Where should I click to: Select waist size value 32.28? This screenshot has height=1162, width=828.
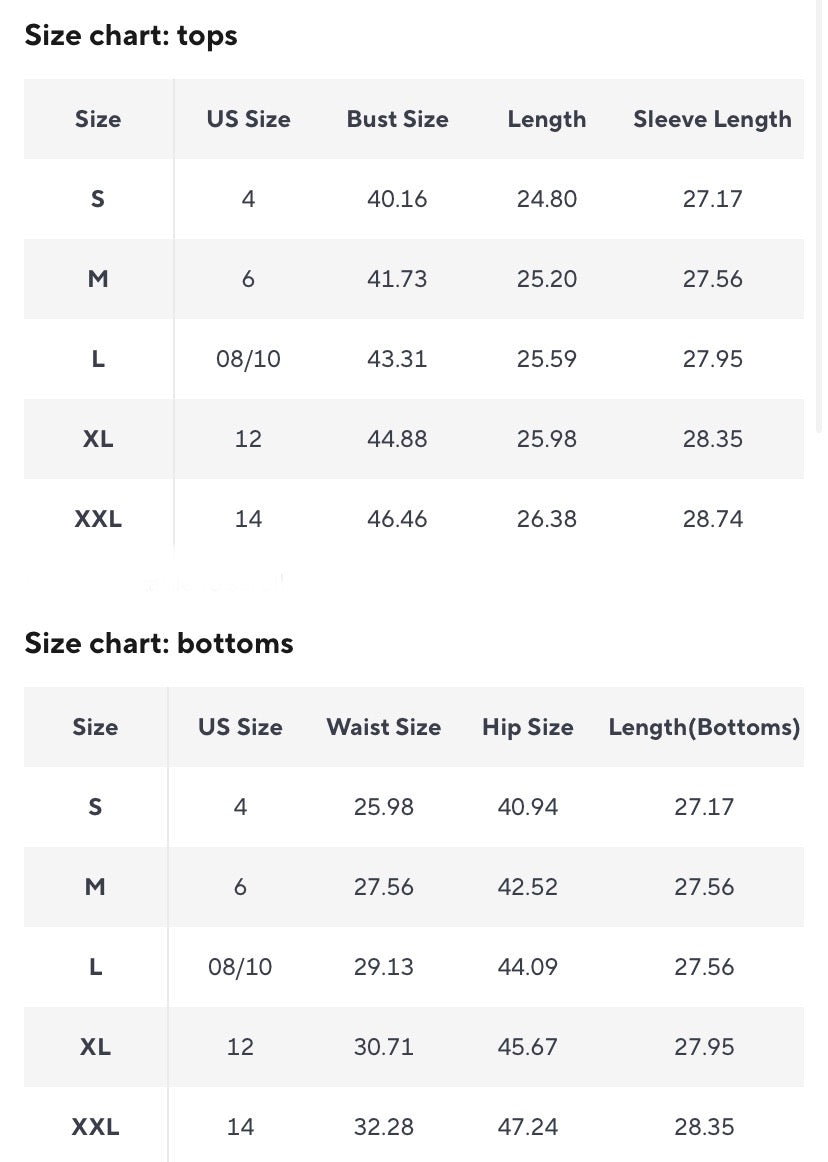pos(383,1127)
